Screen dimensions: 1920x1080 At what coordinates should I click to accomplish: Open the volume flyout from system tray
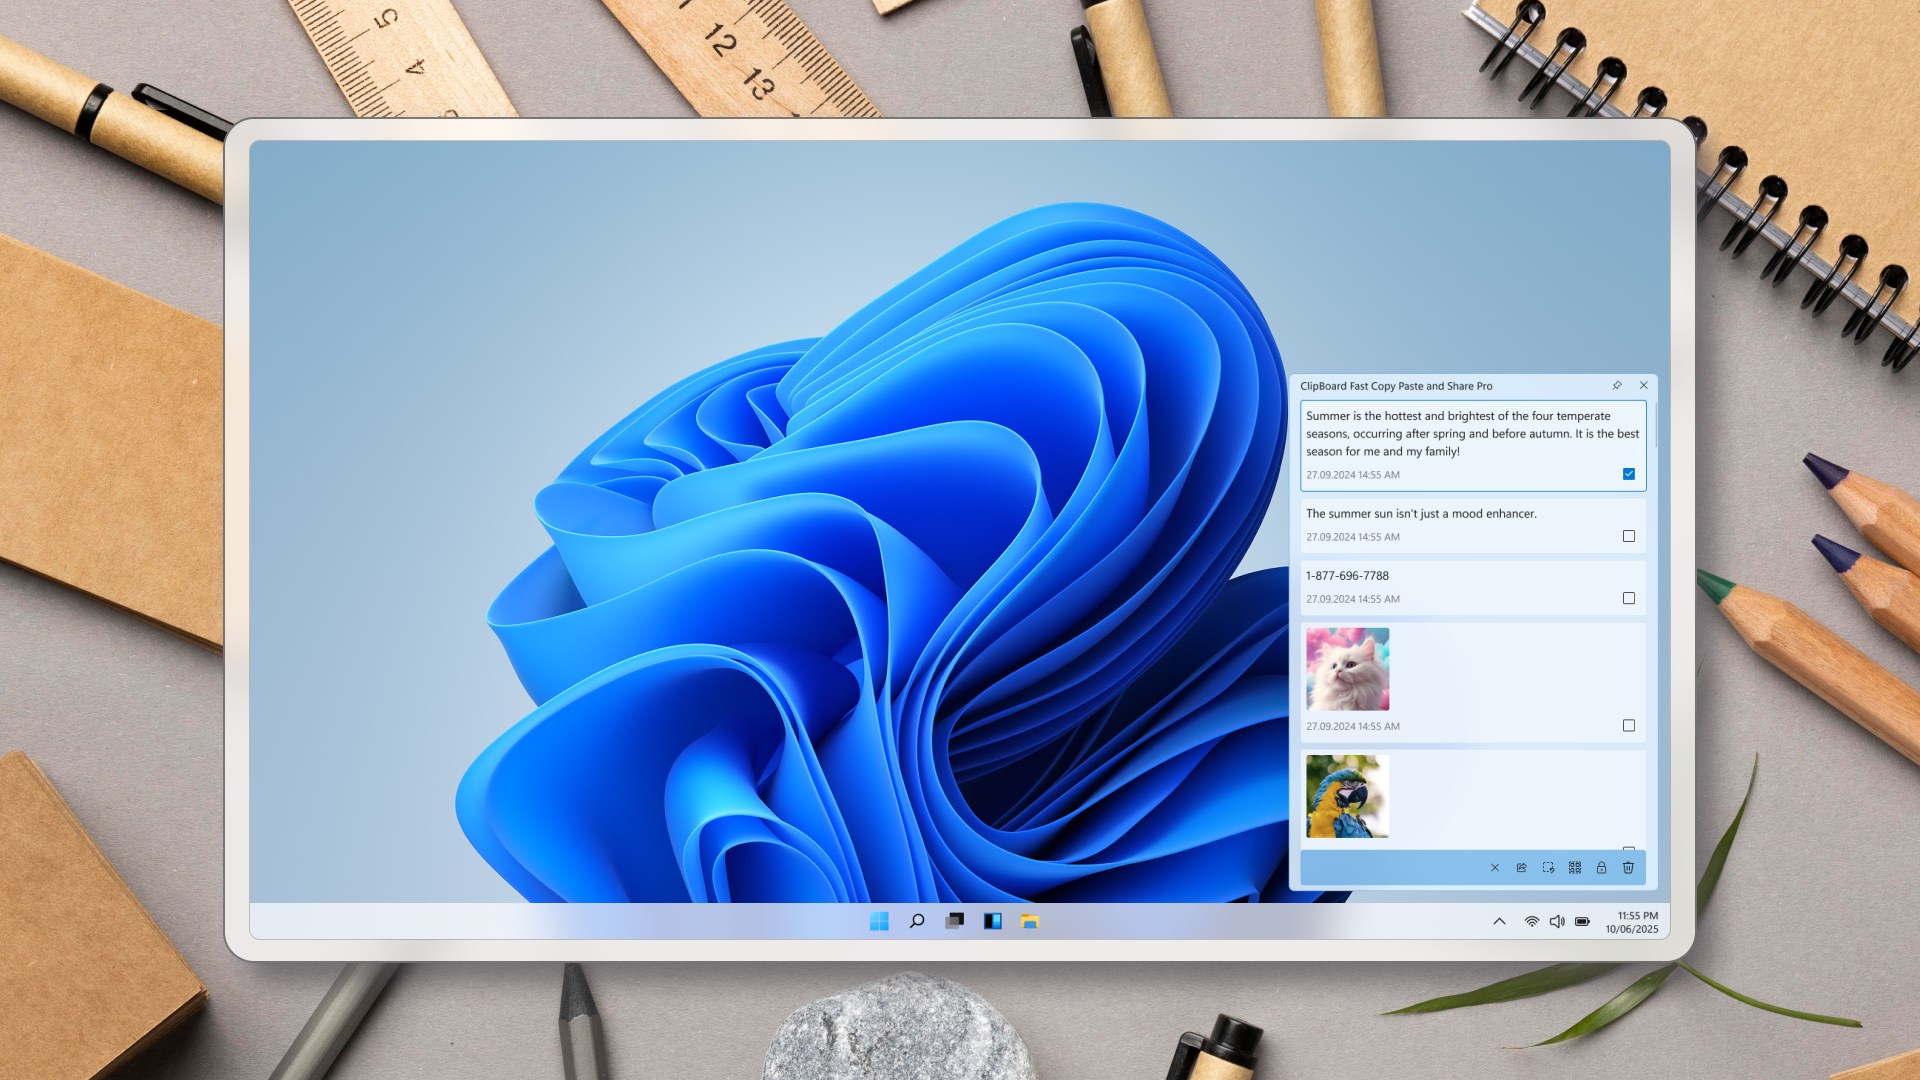[x=1557, y=921]
